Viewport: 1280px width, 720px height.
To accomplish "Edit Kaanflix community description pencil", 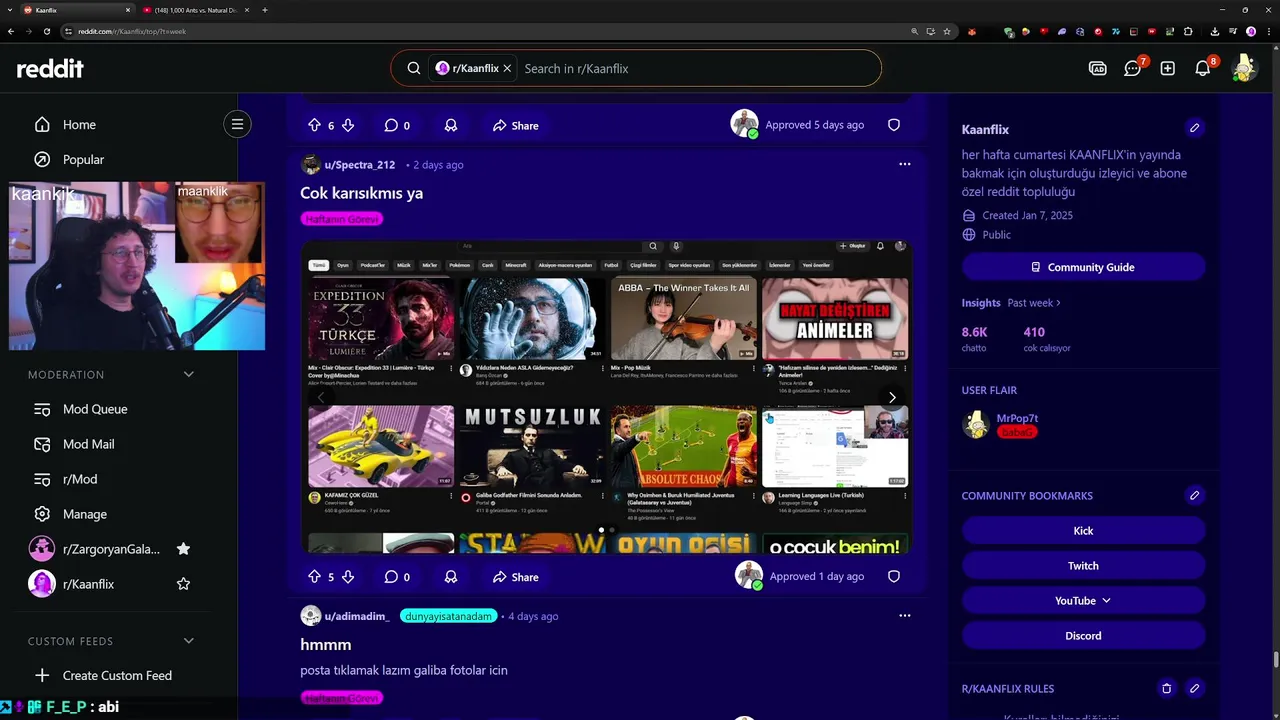I will [1194, 128].
